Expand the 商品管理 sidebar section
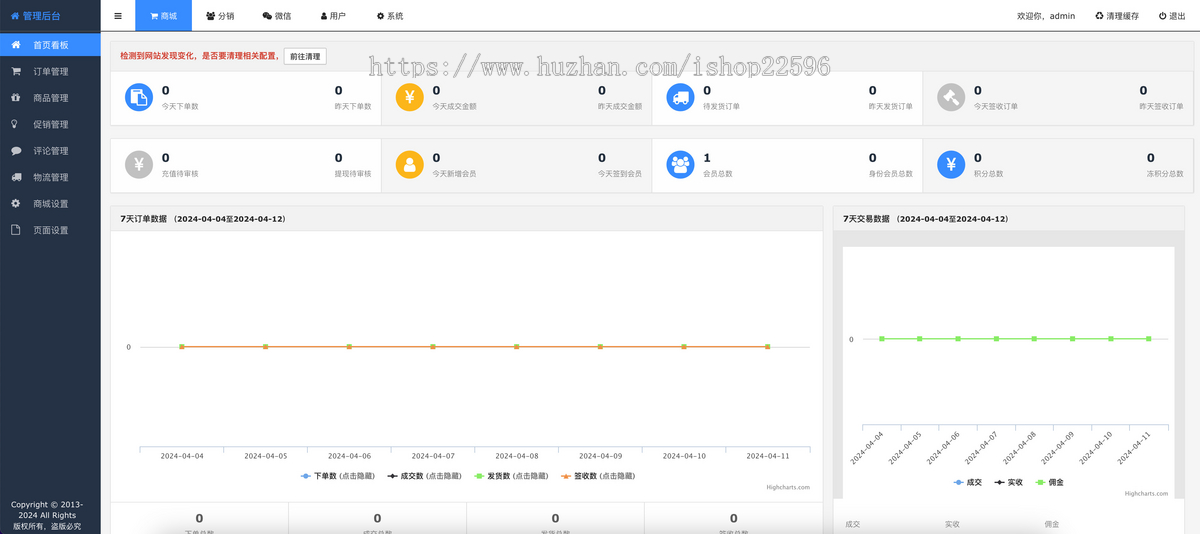 click(50, 98)
